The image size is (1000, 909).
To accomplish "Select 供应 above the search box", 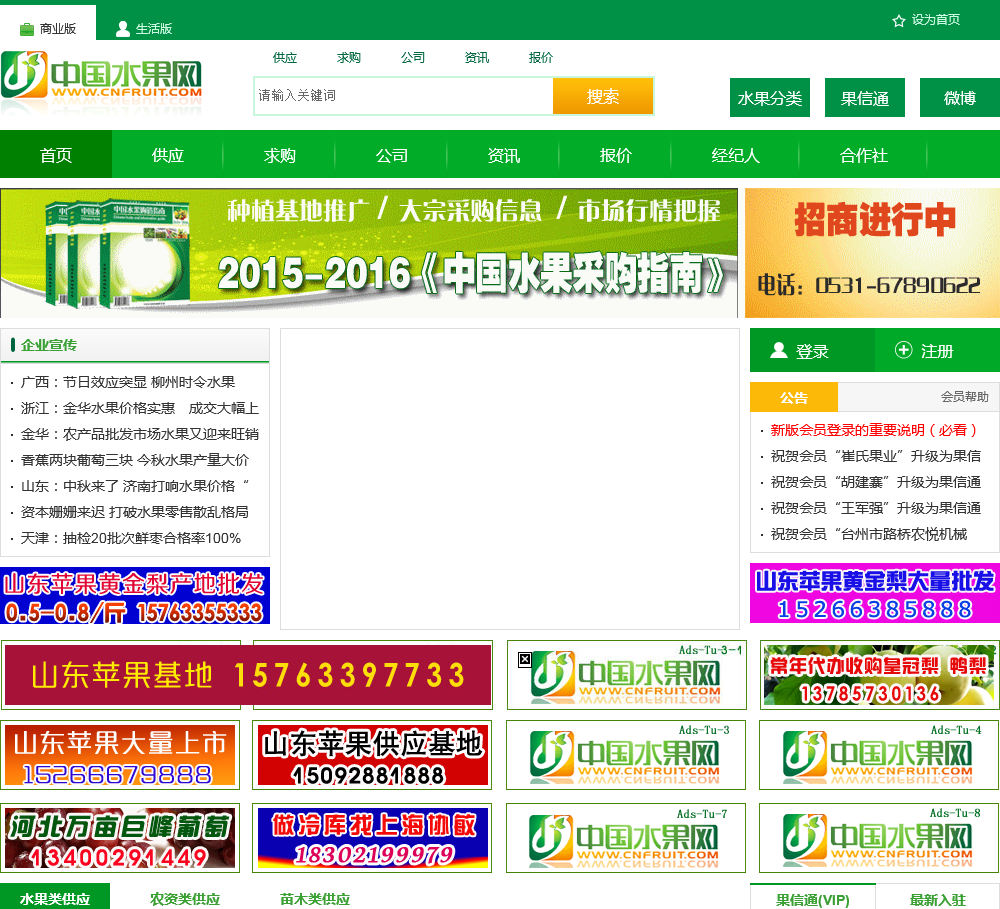I will coord(284,57).
